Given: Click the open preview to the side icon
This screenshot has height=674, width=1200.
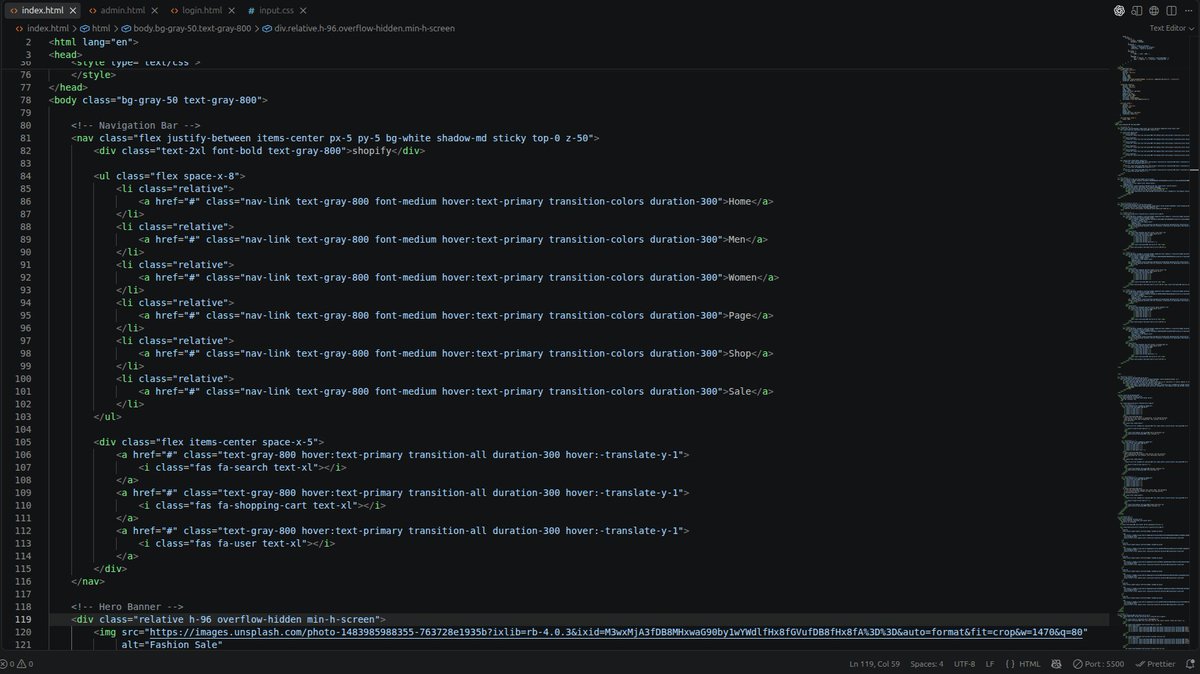Looking at the screenshot, I should pyautogui.click(x=1137, y=10).
